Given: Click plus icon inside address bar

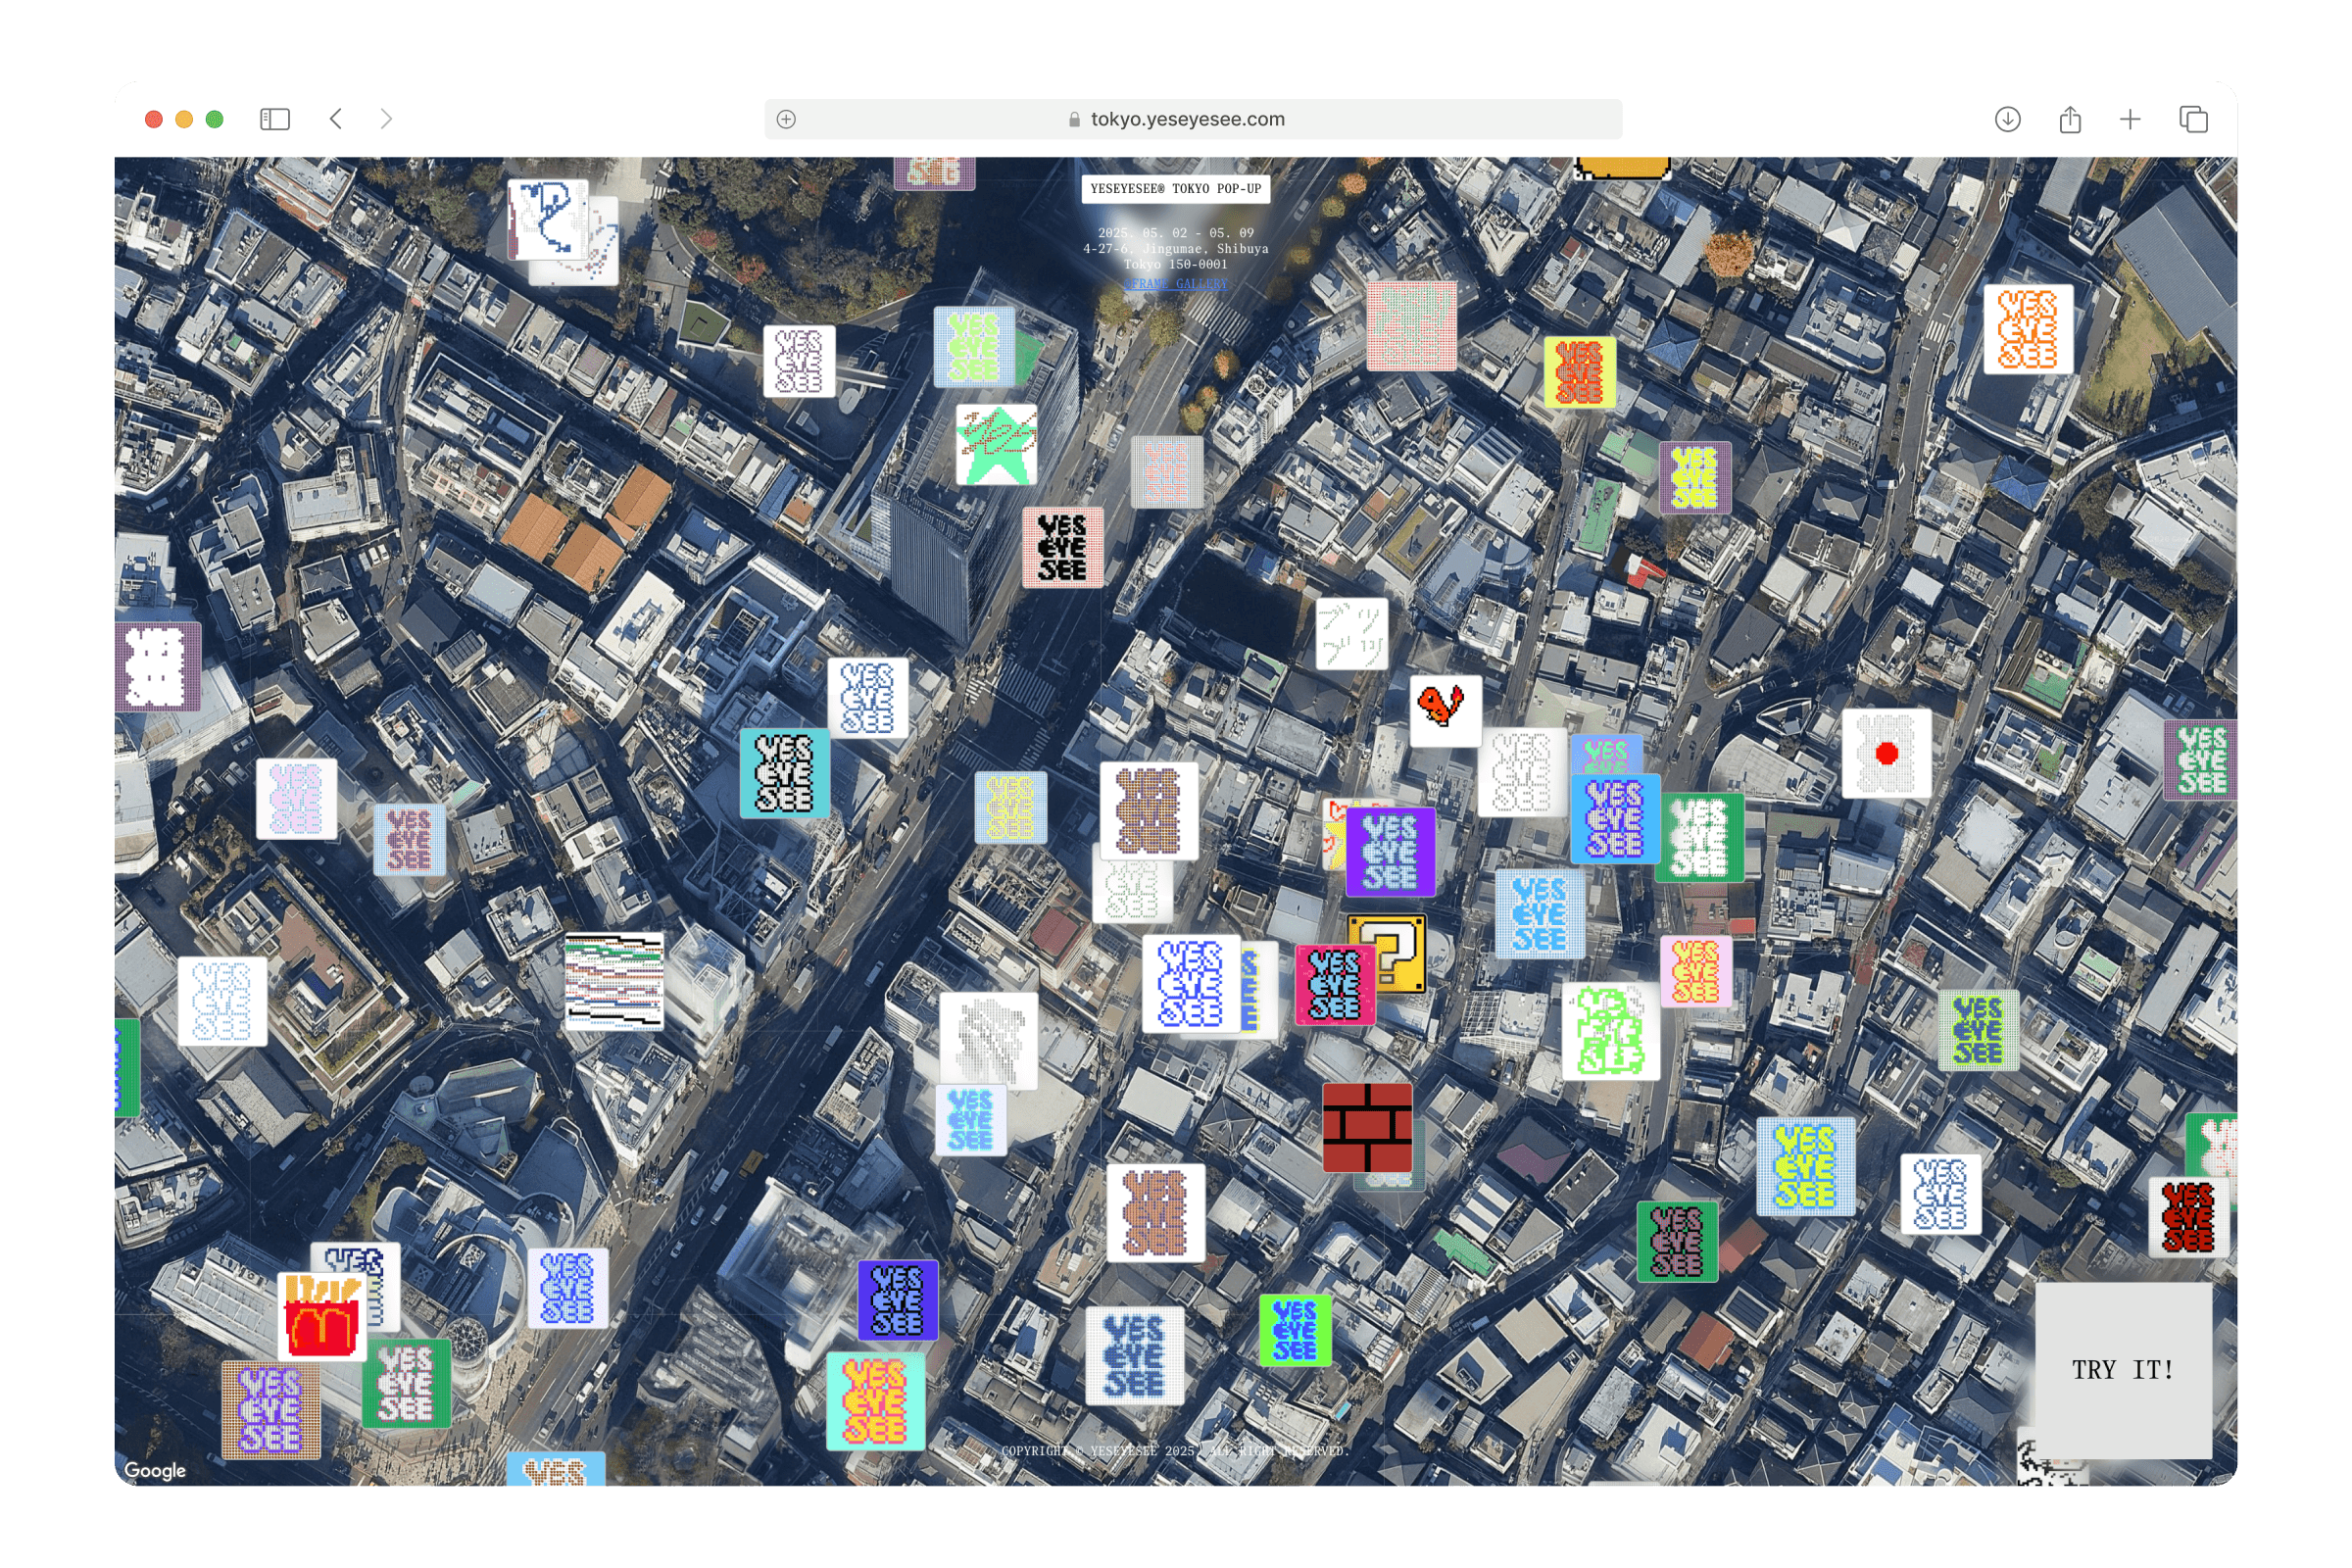Looking at the screenshot, I should coord(786,119).
